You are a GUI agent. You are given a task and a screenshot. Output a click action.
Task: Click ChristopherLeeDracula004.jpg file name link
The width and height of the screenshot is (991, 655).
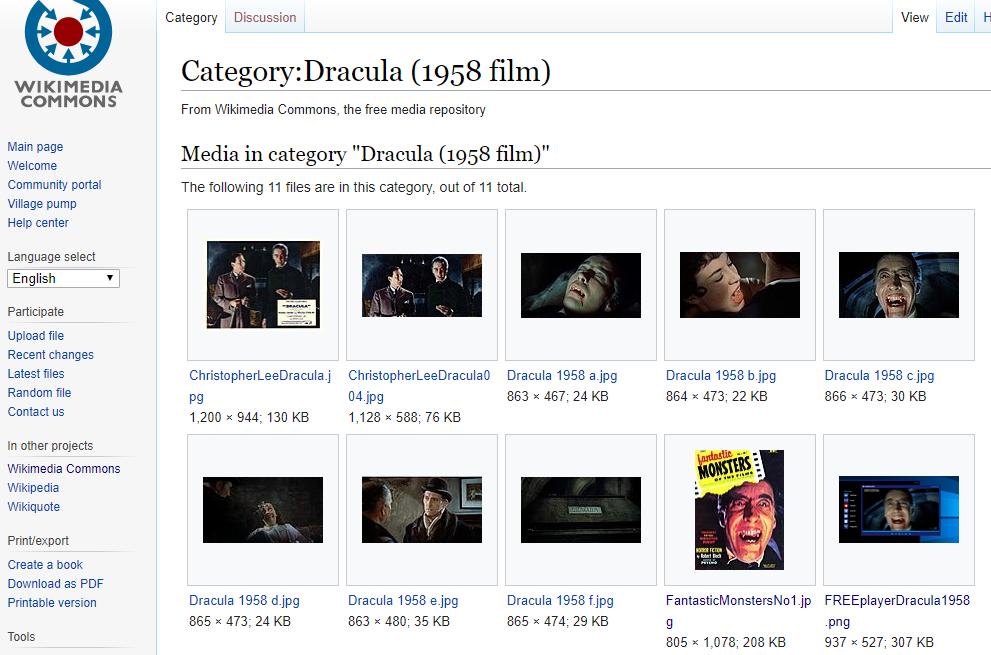pyautogui.click(x=419, y=386)
